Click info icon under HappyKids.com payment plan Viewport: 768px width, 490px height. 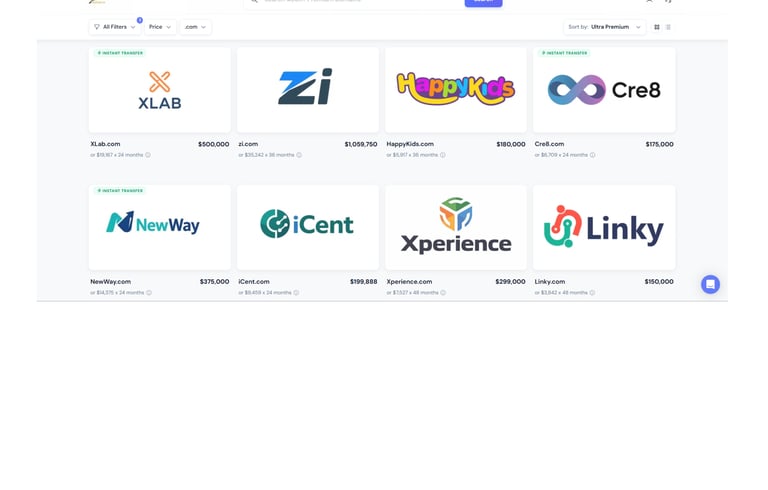point(443,155)
